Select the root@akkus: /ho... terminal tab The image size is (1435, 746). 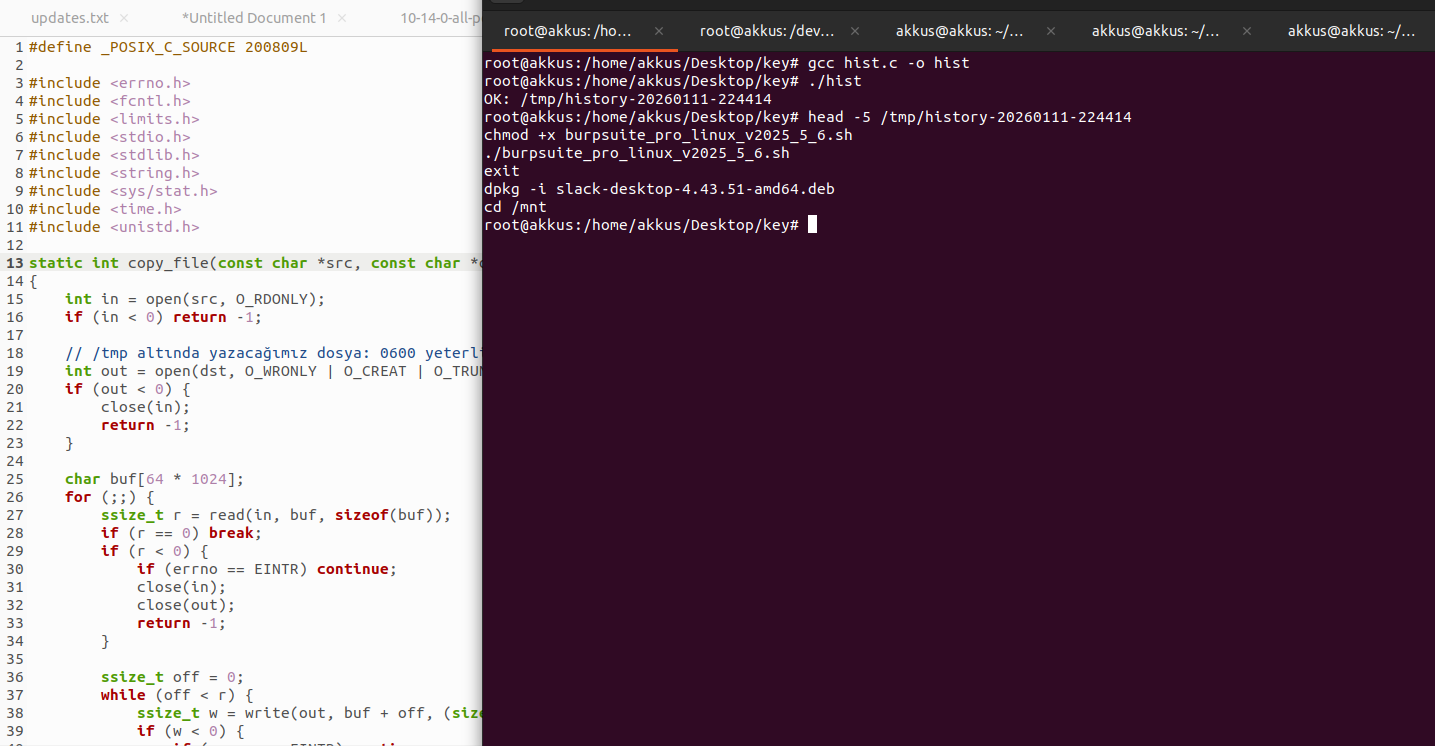tap(568, 31)
